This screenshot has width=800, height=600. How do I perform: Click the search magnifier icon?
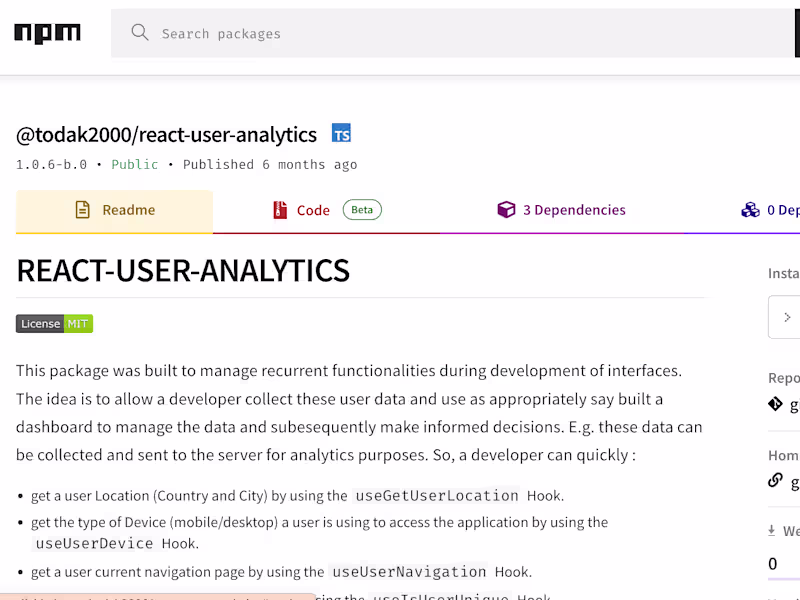tap(140, 33)
